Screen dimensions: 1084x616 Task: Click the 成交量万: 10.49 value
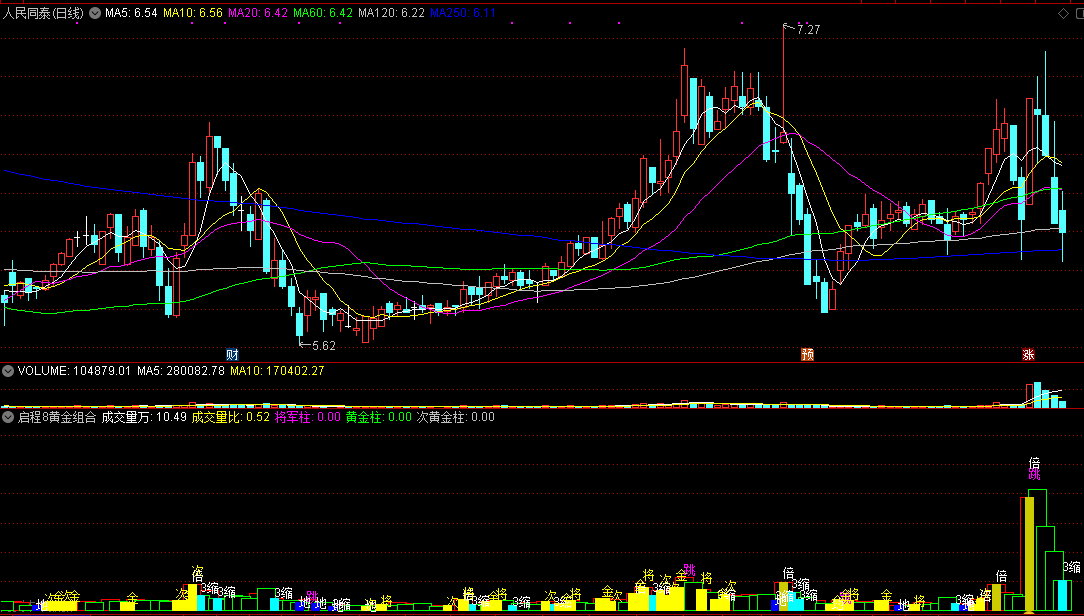coord(144,418)
